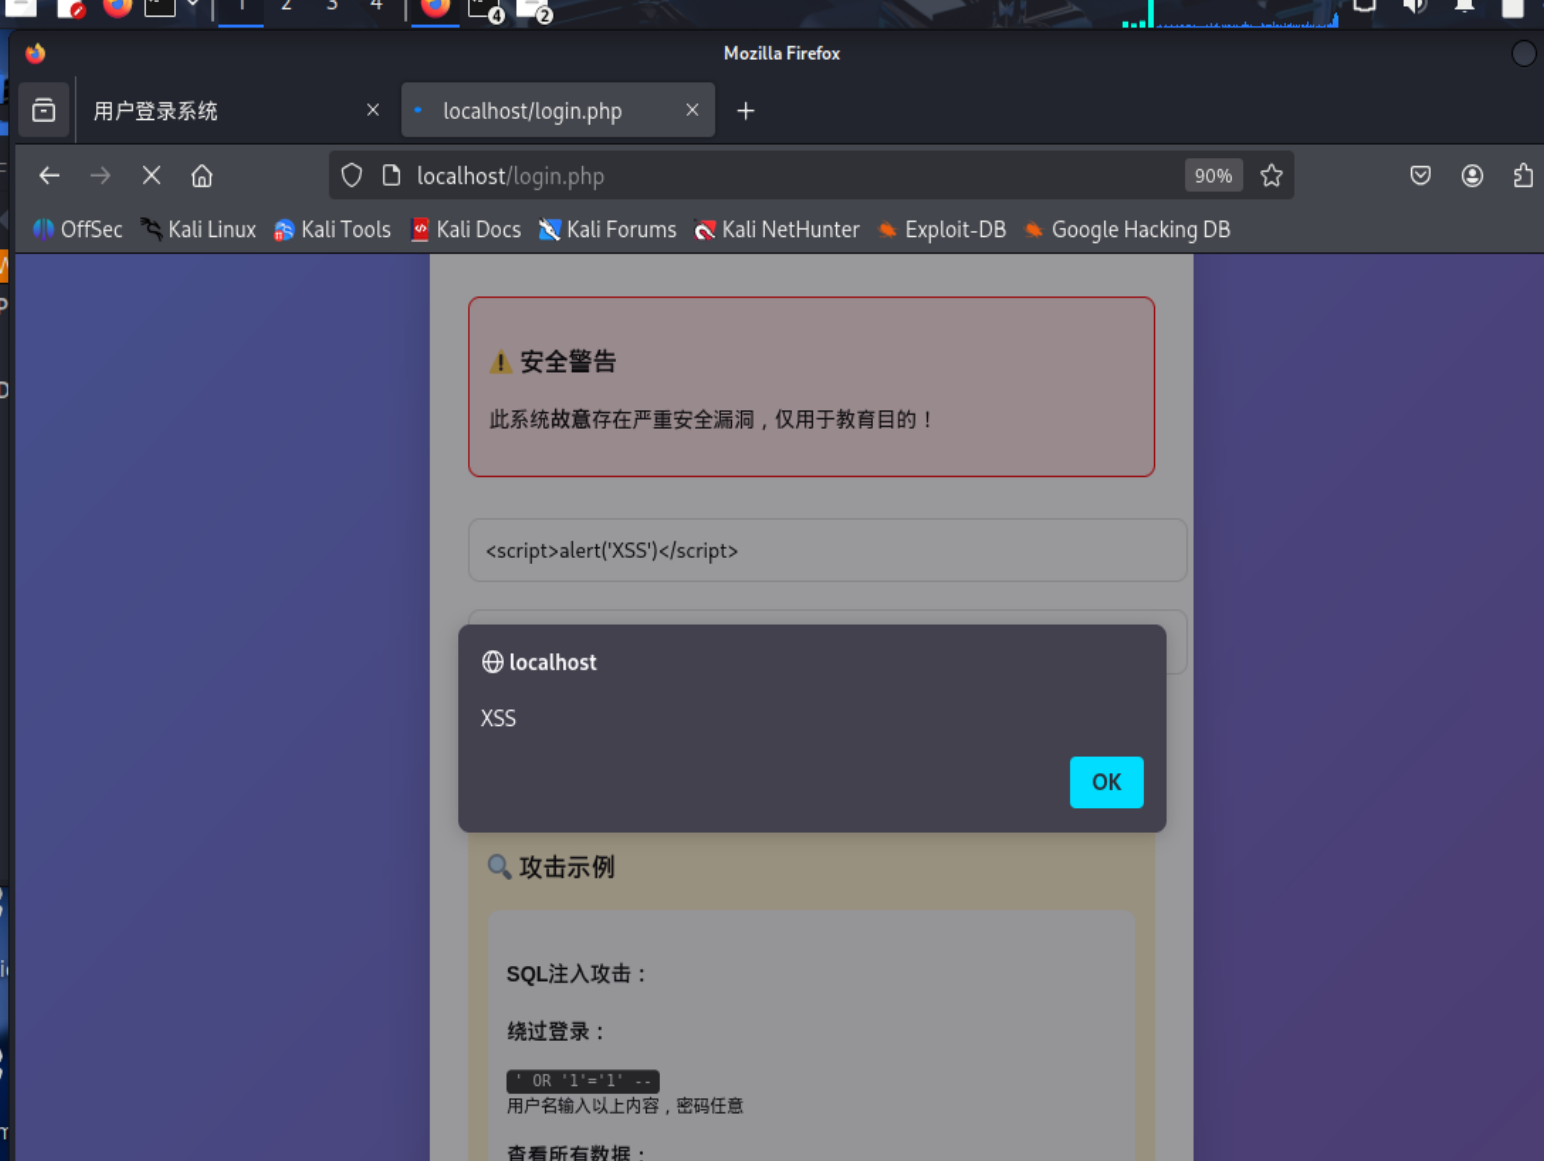
Task: Go forward to the next page
Action: click(x=100, y=176)
